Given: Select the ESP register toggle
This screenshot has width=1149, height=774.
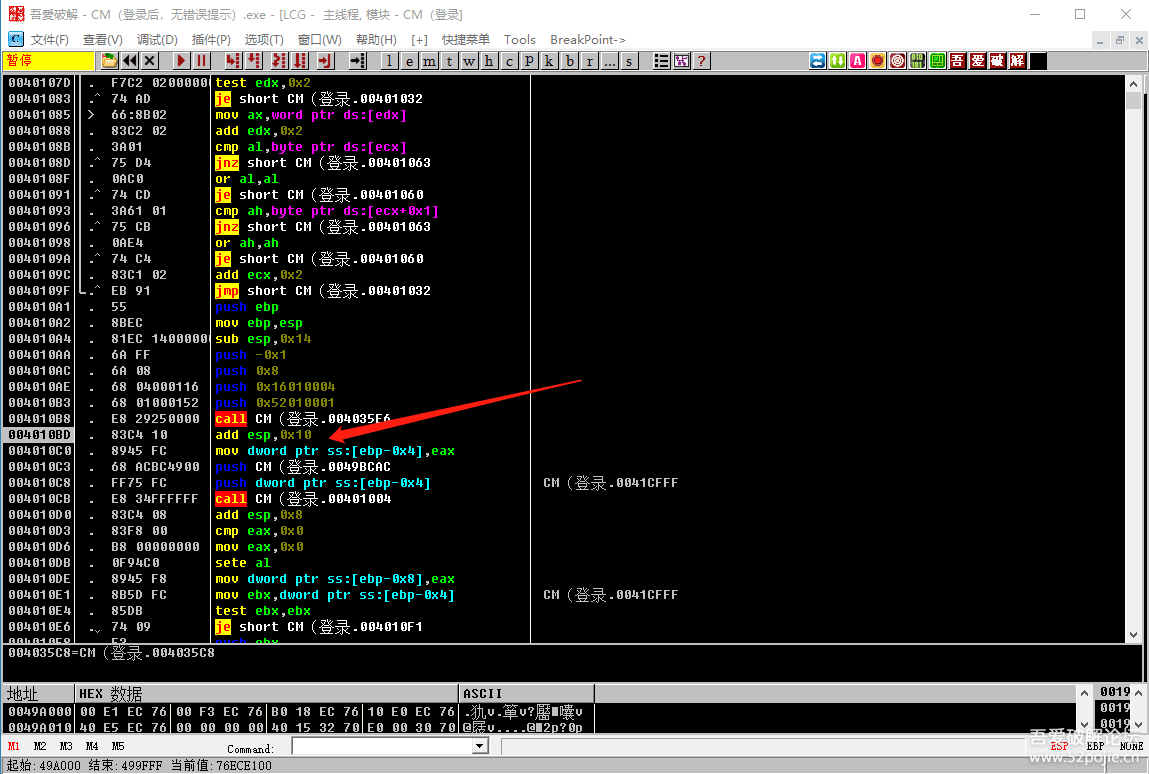Looking at the screenshot, I should [x=1059, y=746].
